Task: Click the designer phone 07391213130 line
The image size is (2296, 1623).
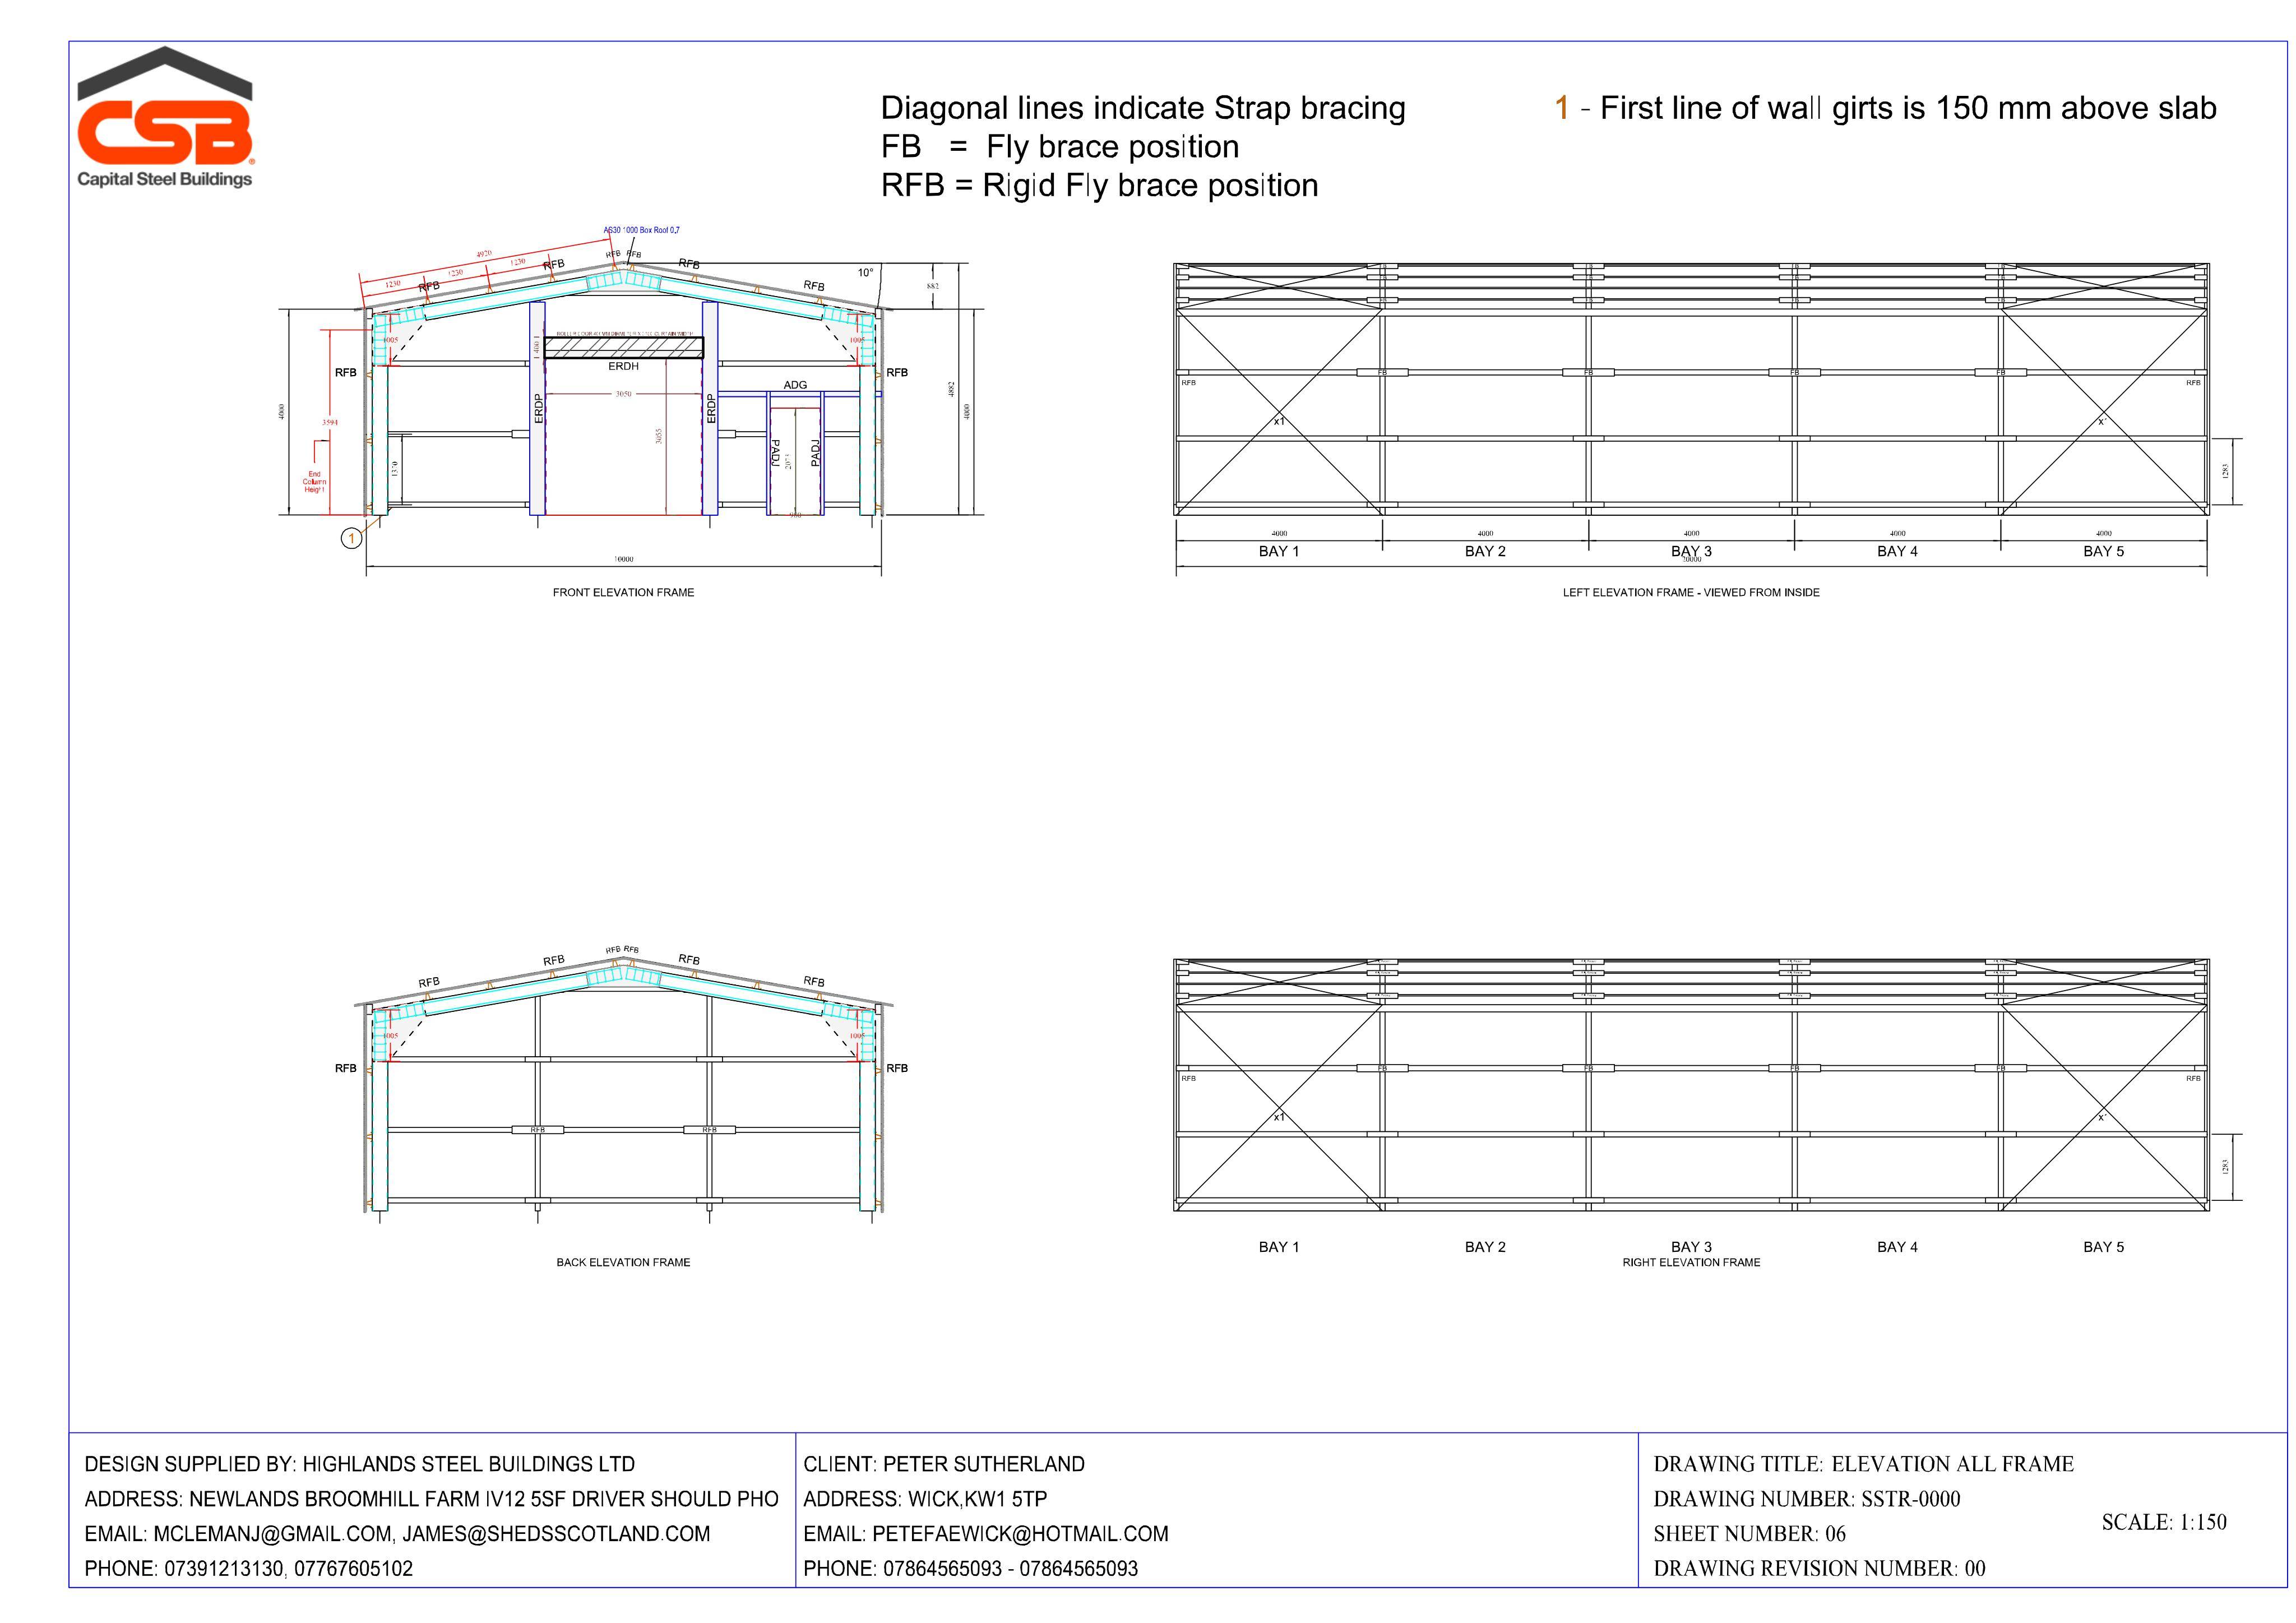Action: 248,1570
